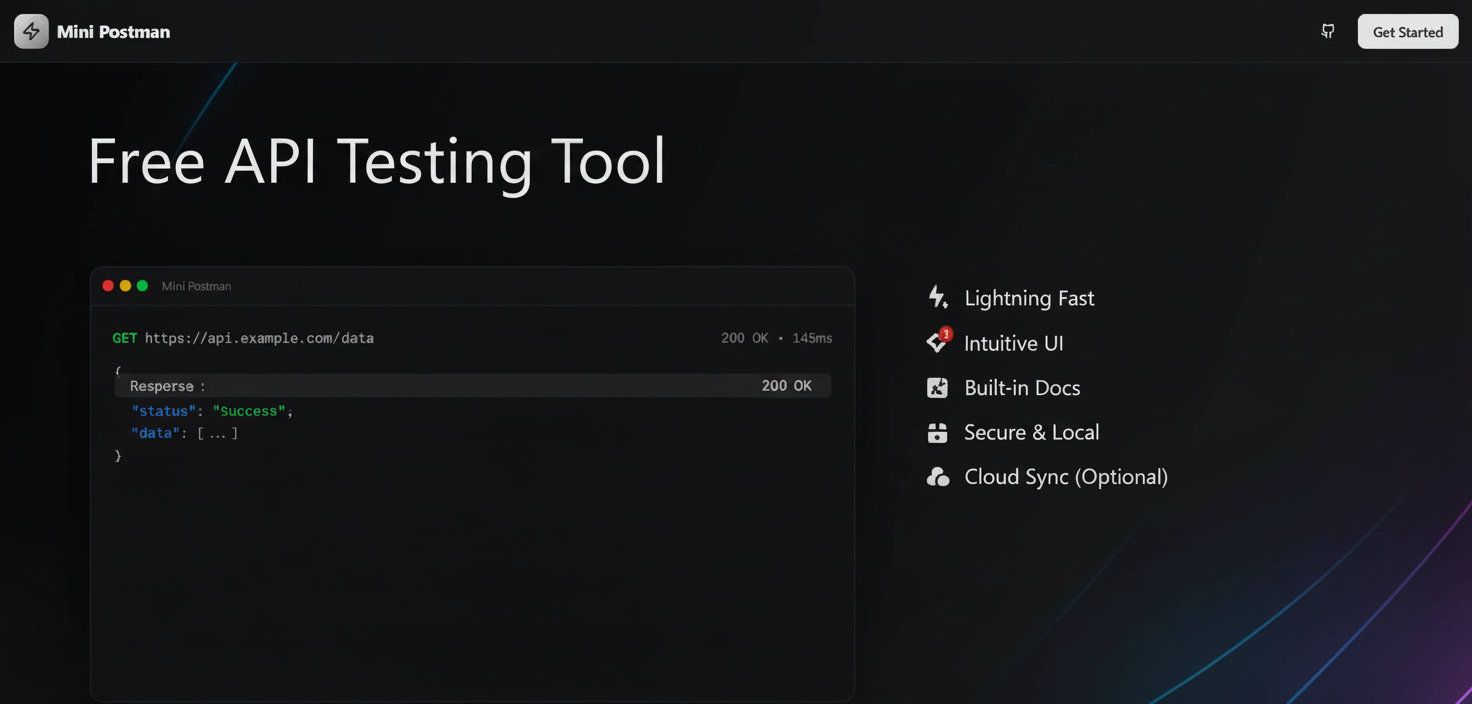Click the 'Mini Postman' mock window title
This screenshot has width=1472, height=704.
pos(196,286)
